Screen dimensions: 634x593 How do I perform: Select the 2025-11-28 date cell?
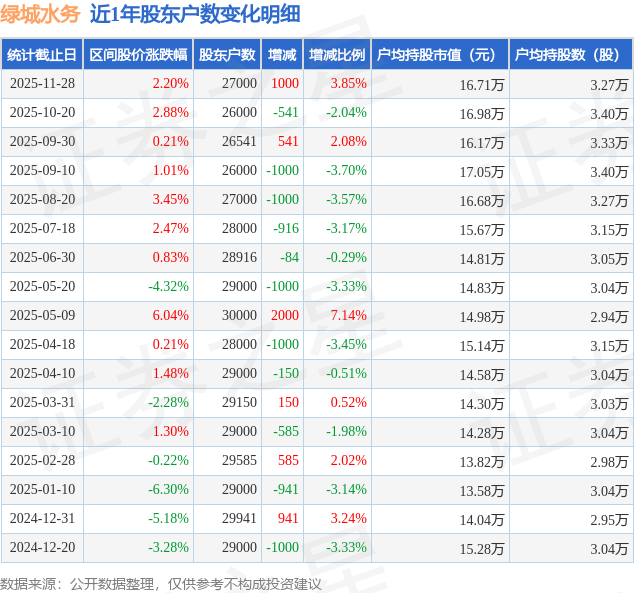tap(42, 84)
